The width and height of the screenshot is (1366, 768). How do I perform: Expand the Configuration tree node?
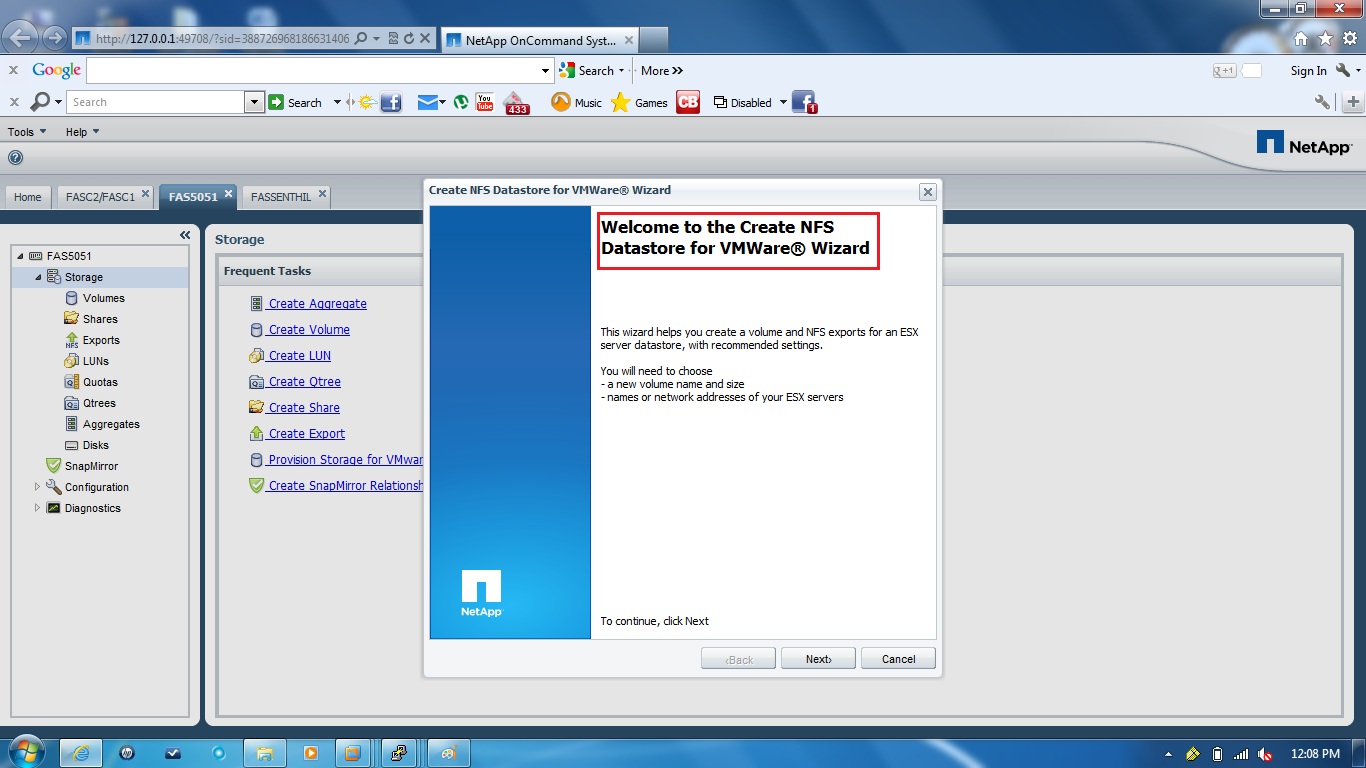pyautogui.click(x=38, y=487)
